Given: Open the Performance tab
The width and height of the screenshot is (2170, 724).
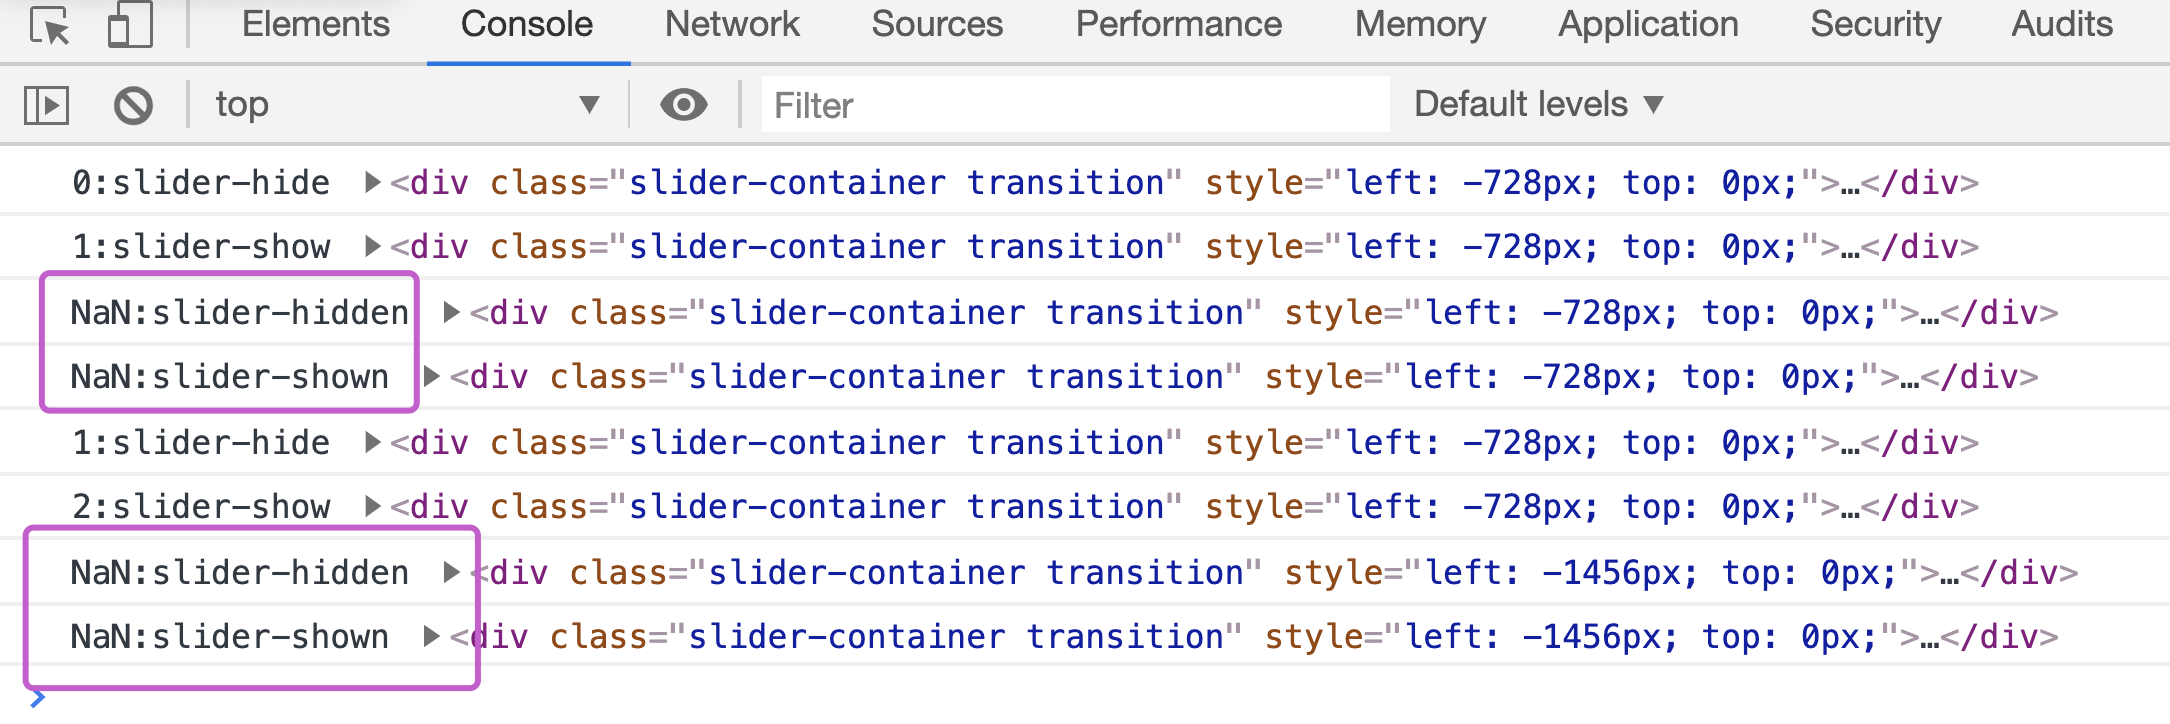Looking at the screenshot, I should pyautogui.click(x=1179, y=24).
